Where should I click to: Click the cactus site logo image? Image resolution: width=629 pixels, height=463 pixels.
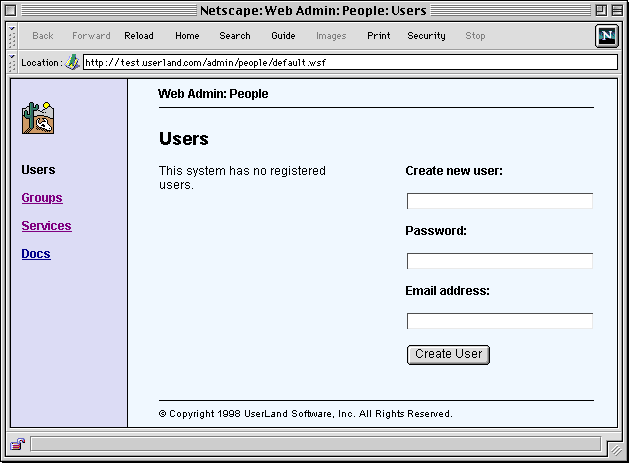[x=38, y=118]
